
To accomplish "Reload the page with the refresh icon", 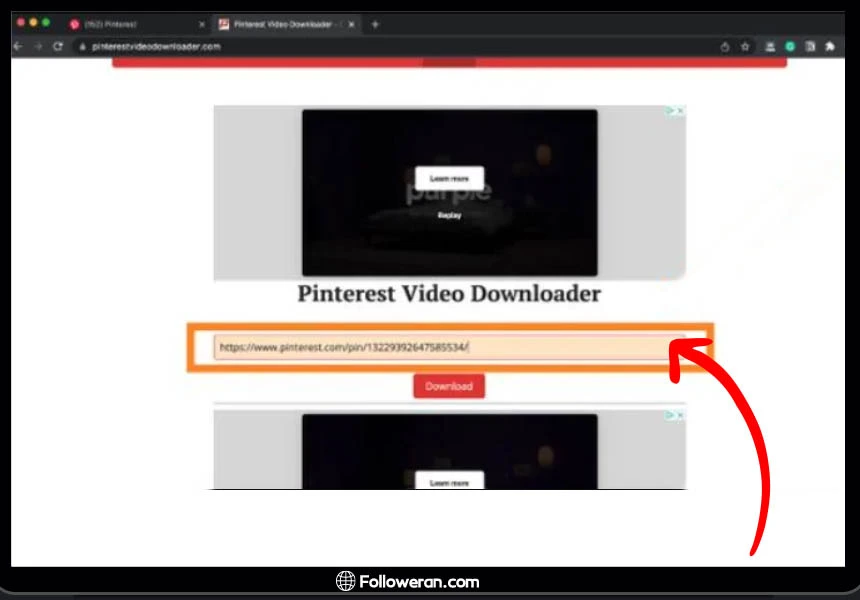I will point(58,46).
